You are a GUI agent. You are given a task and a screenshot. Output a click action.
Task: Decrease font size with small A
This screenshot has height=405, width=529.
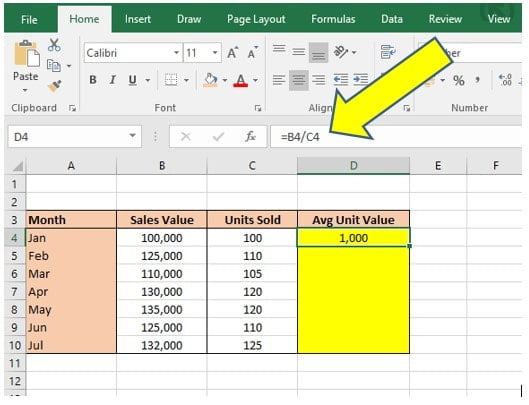point(253,53)
